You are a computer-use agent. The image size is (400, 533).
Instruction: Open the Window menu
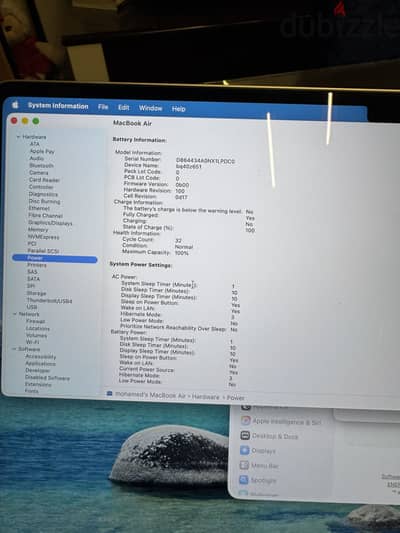150,108
